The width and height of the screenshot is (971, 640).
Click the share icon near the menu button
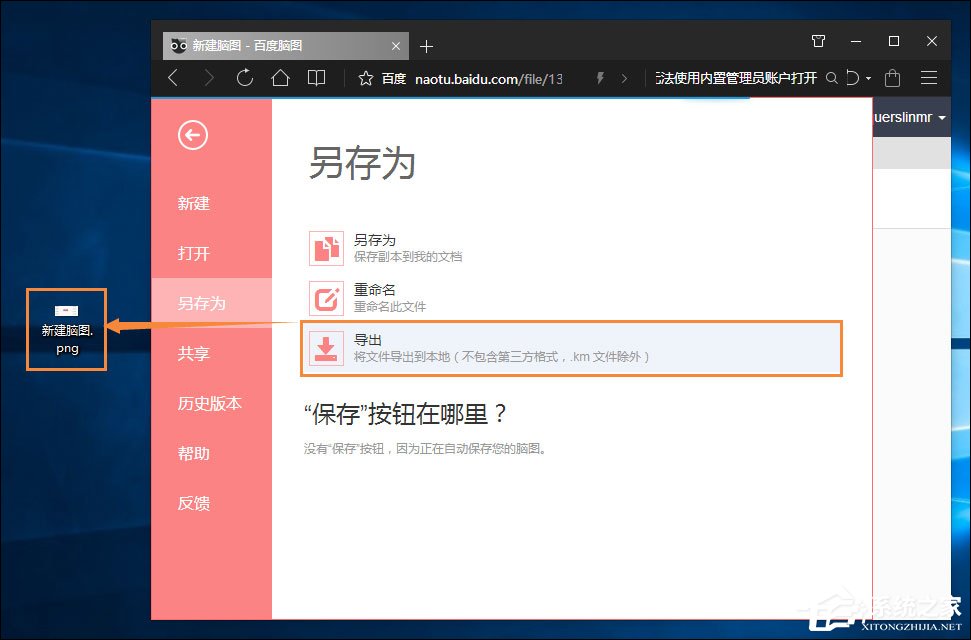click(891, 78)
